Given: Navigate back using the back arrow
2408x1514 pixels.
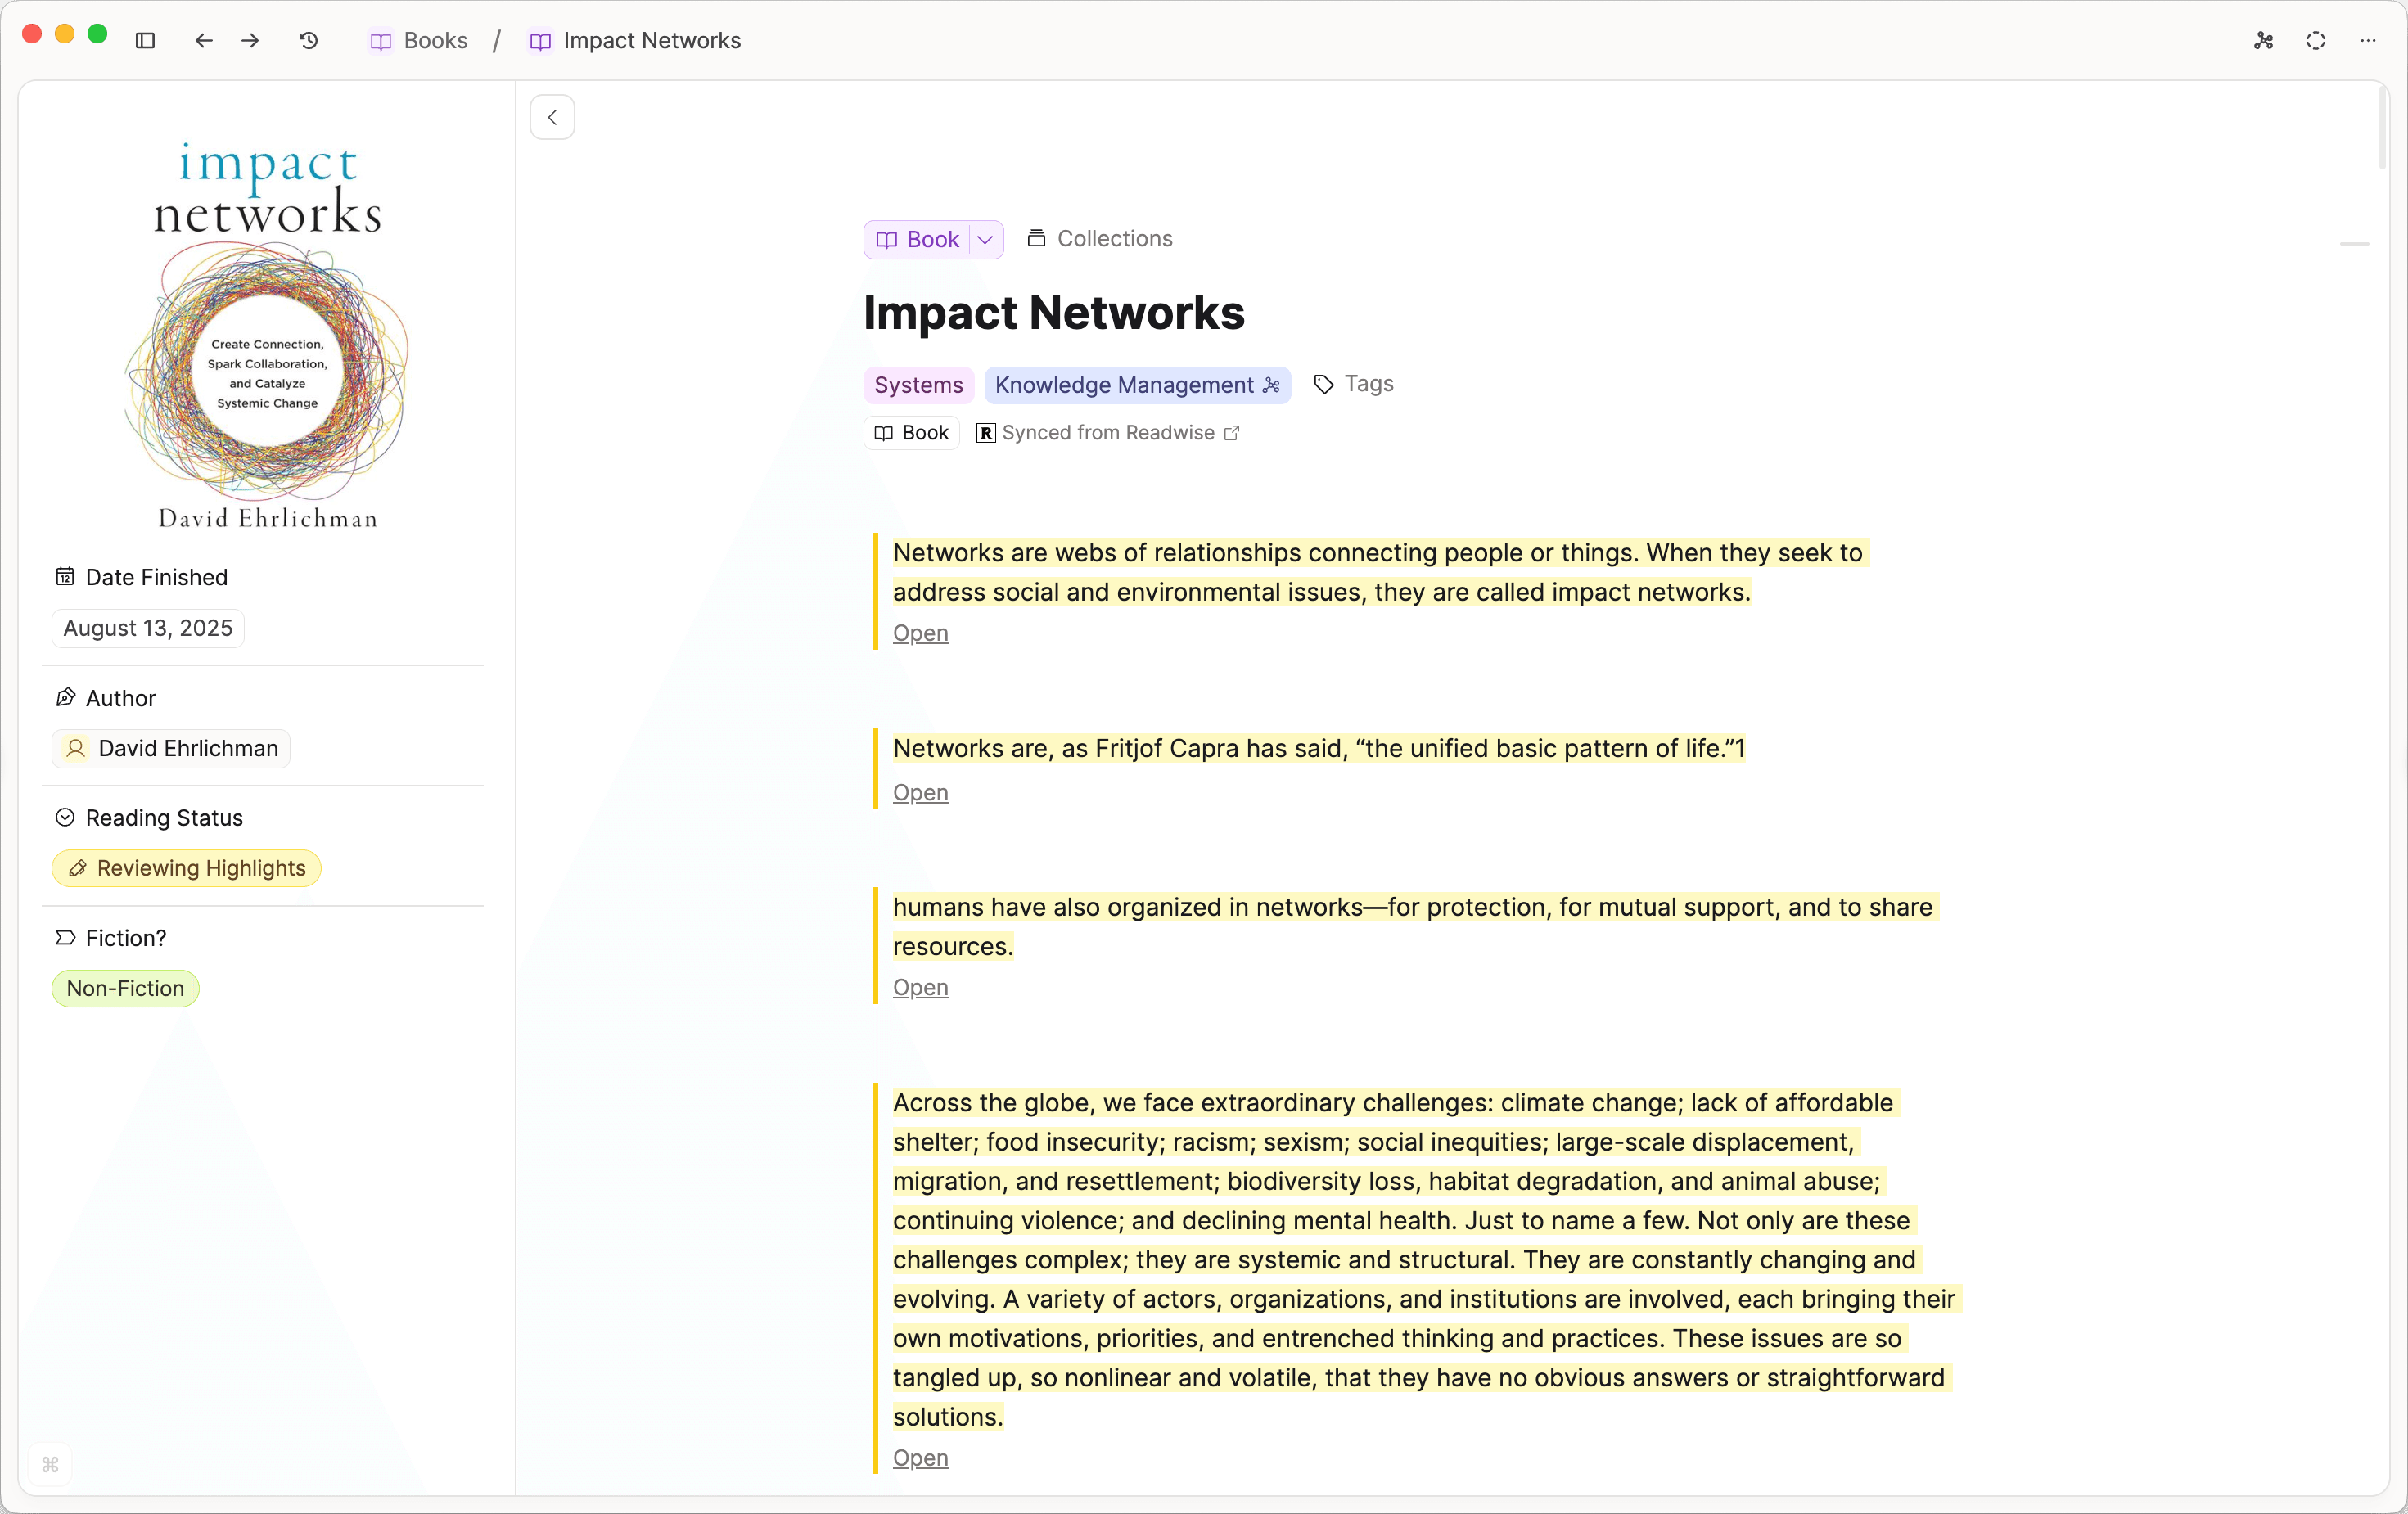Looking at the screenshot, I should [204, 41].
